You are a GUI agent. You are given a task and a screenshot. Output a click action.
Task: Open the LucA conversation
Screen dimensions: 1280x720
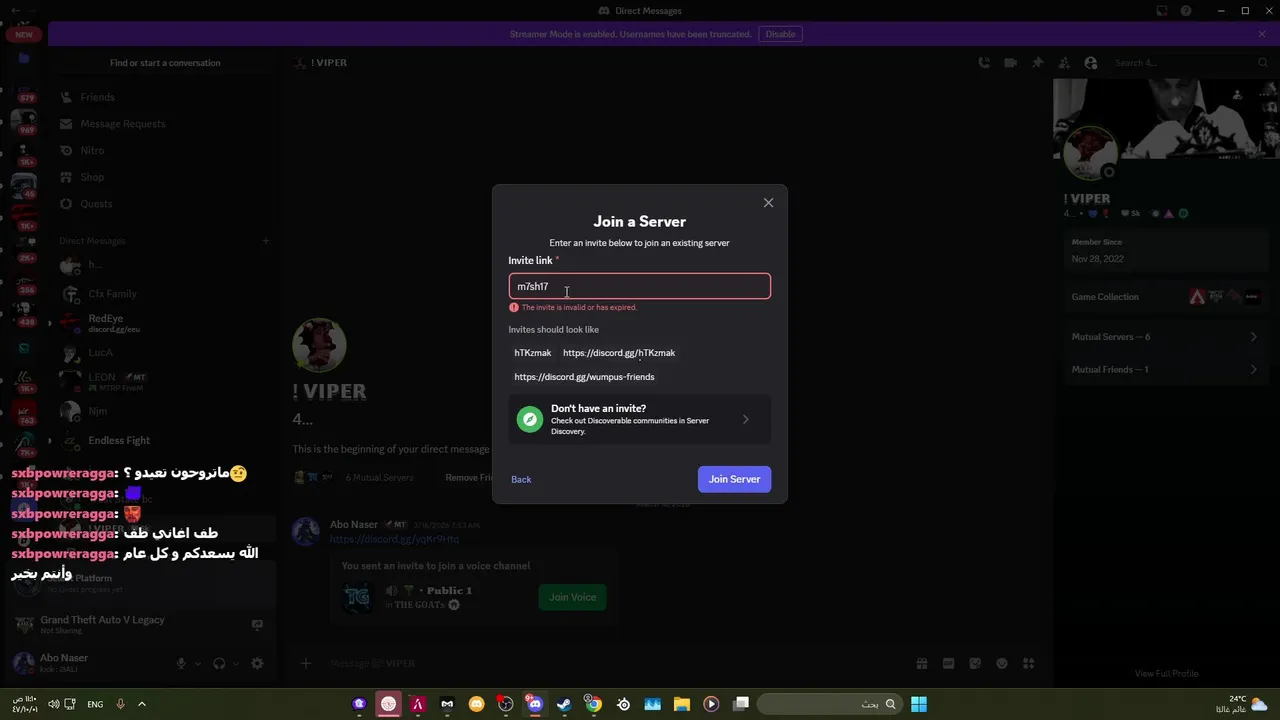click(165, 353)
